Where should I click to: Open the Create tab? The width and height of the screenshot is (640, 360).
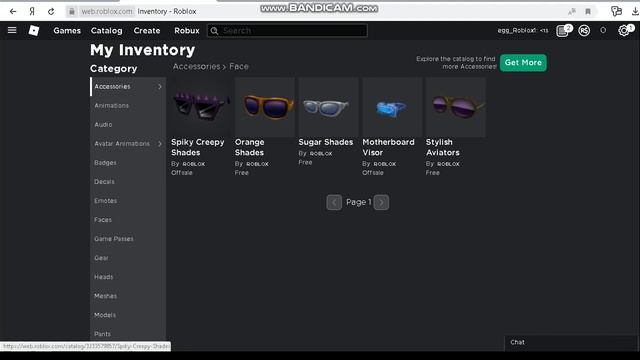tap(147, 31)
